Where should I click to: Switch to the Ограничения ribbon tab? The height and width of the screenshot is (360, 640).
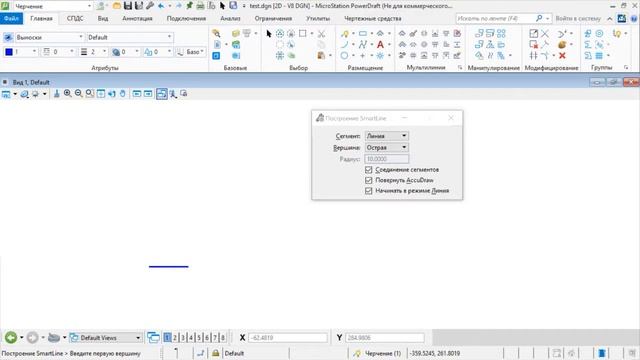point(273,18)
